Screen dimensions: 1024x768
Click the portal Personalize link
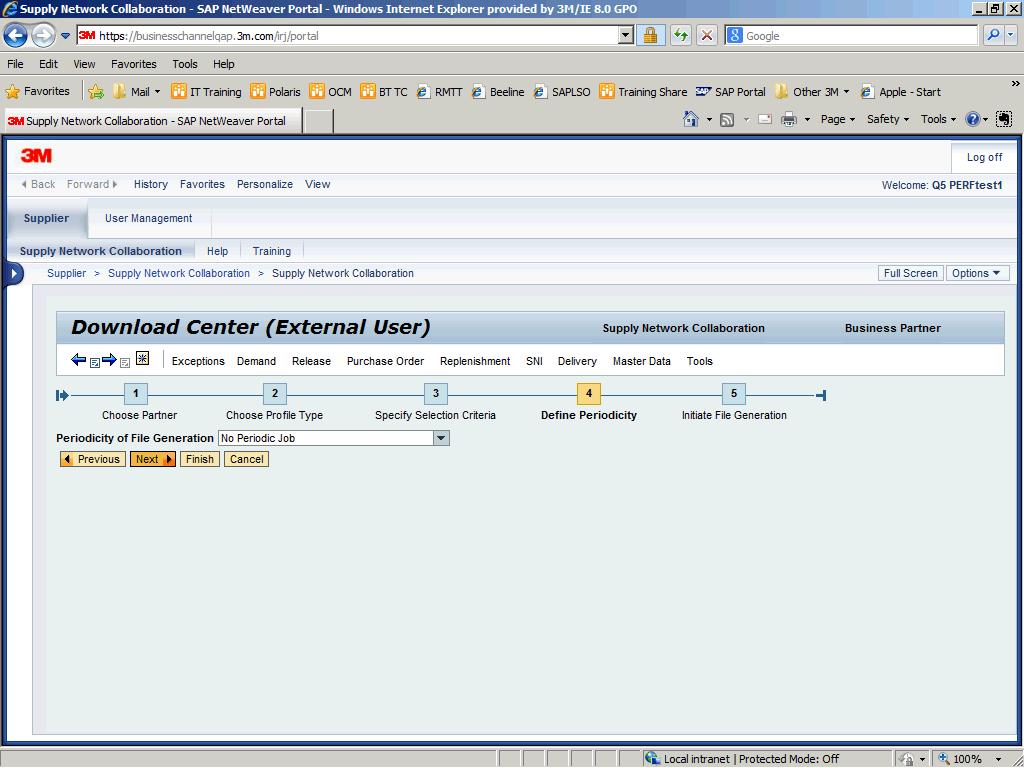pos(264,184)
